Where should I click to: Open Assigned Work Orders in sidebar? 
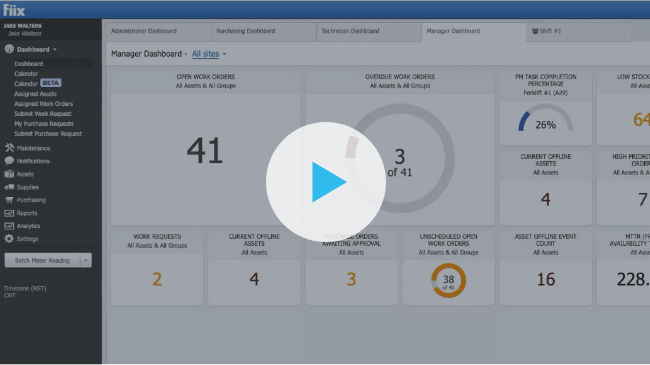[44, 104]
